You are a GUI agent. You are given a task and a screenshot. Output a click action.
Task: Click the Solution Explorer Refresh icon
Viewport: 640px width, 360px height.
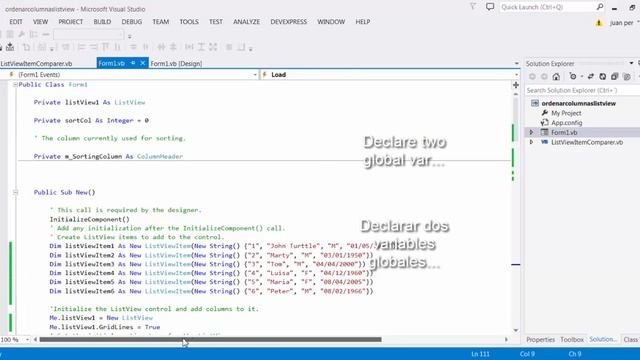click(602, 77)
